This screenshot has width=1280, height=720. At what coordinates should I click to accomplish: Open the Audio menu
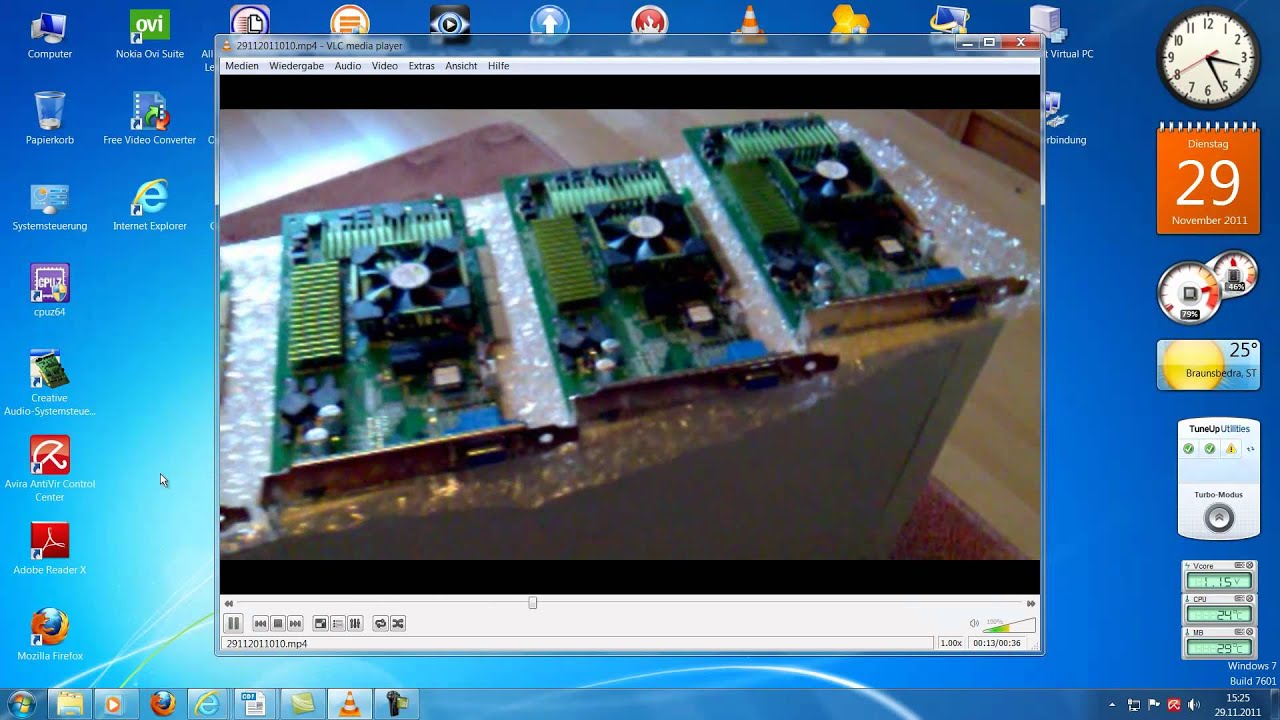348,66
